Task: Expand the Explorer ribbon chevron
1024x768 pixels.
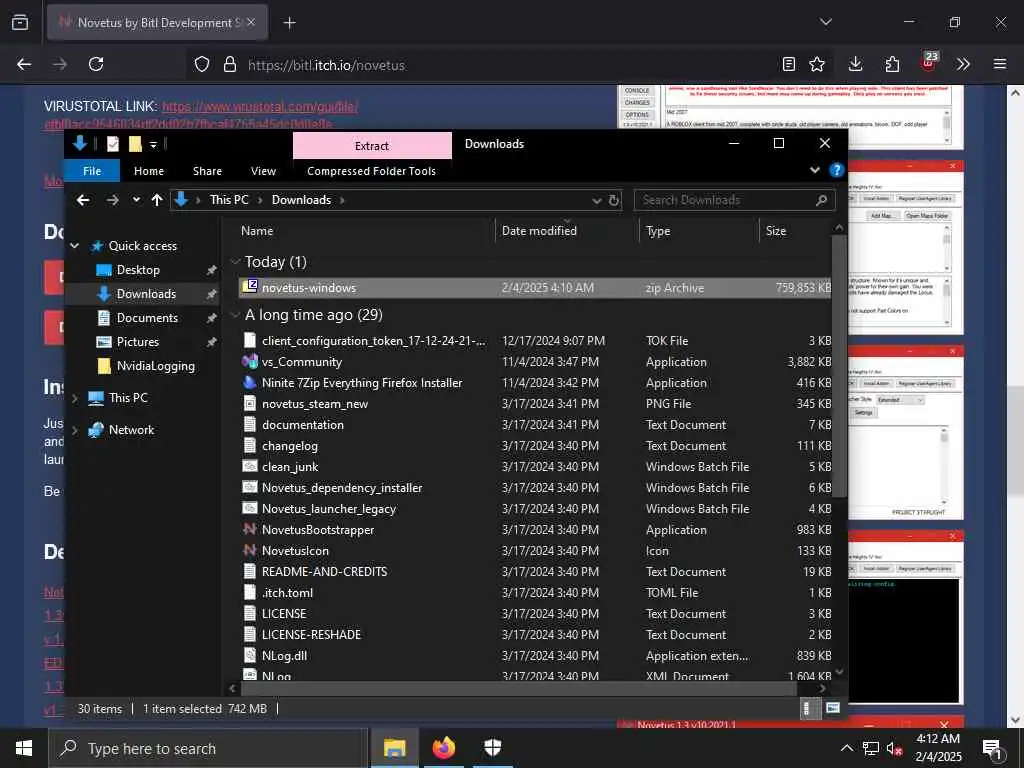Action: tap(814, 170)
